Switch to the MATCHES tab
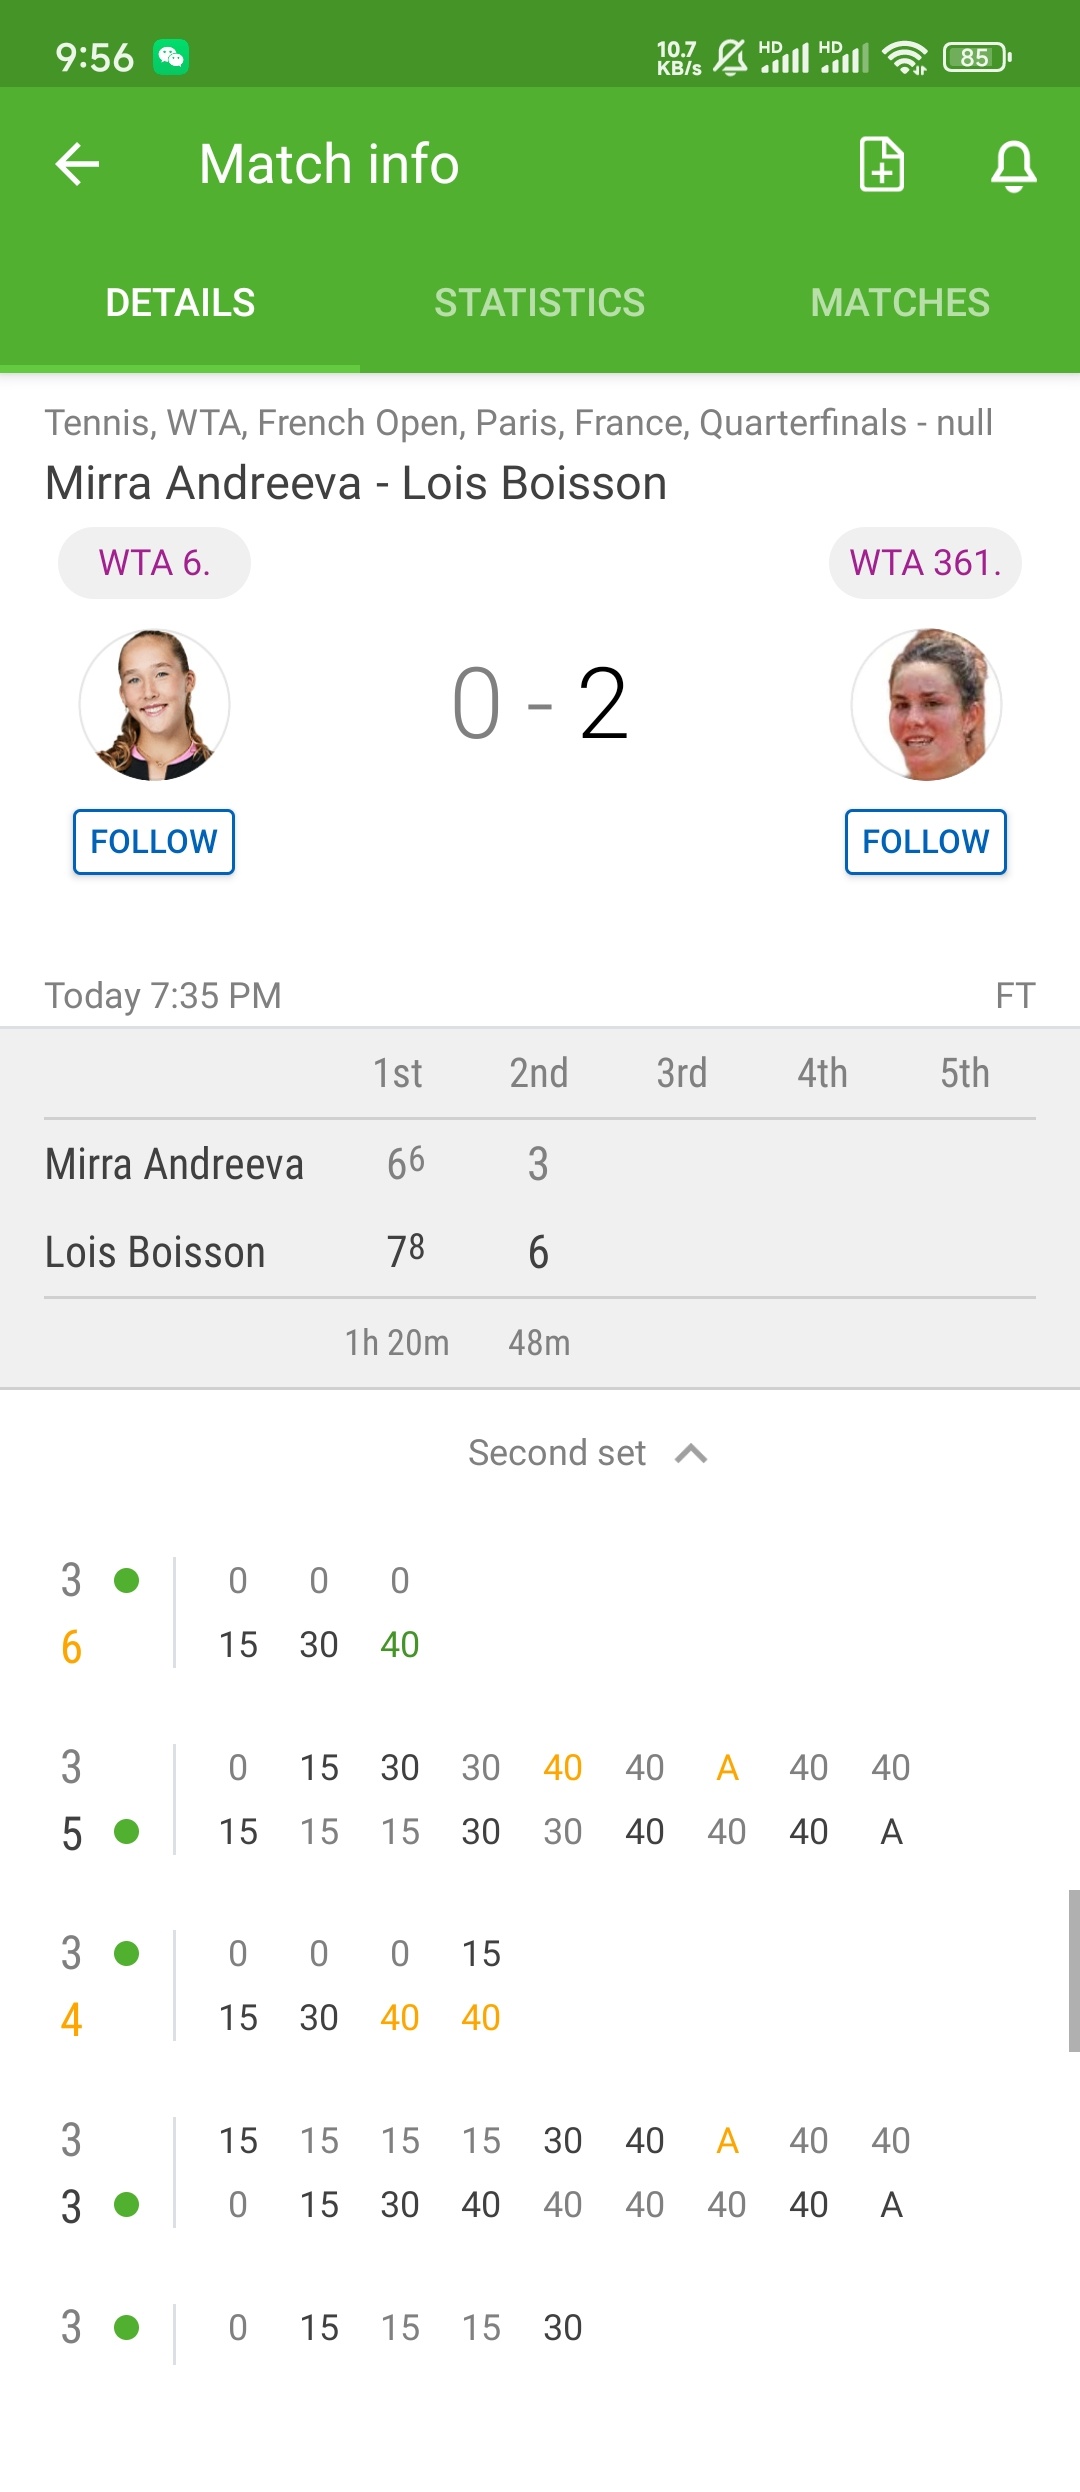 tap(900, 303)
